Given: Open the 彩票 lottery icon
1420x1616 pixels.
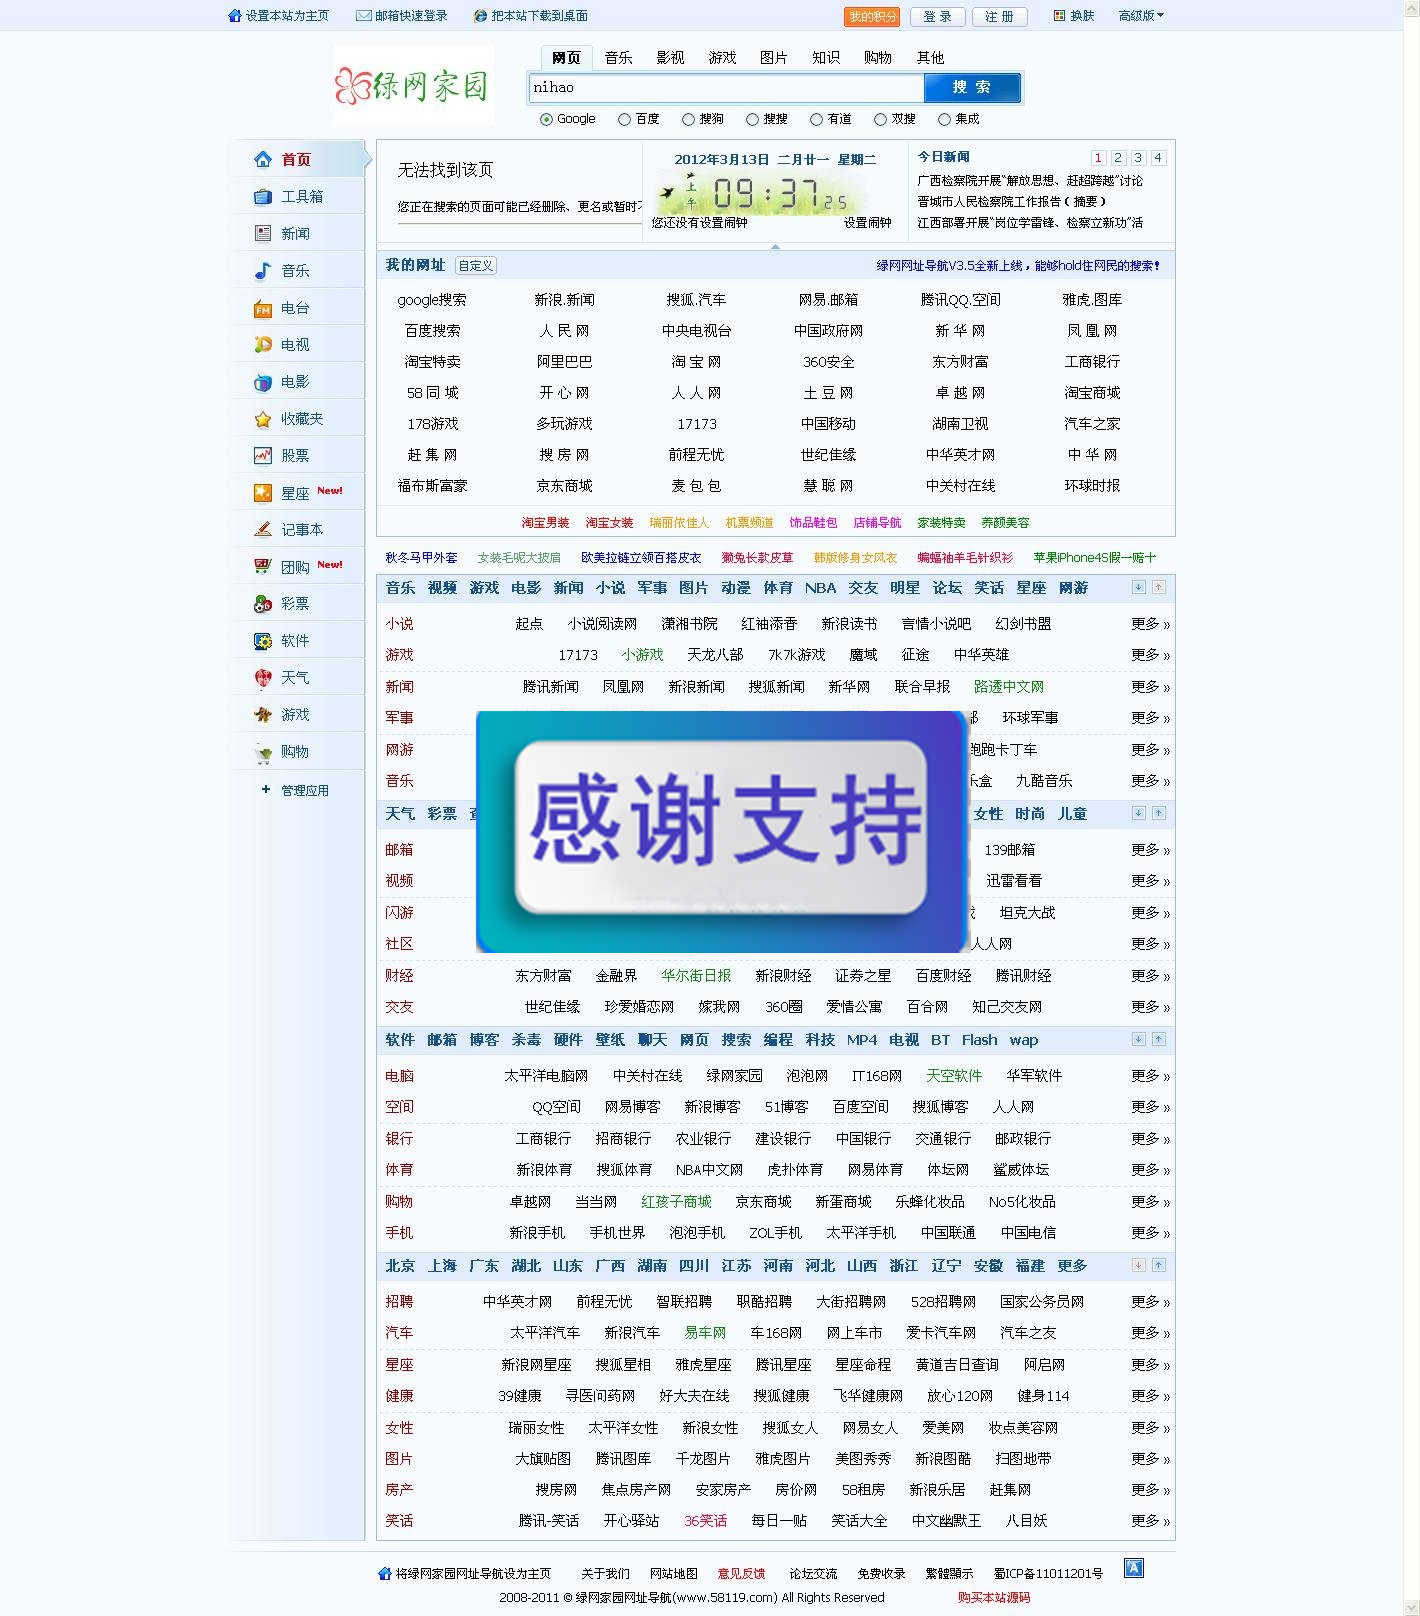Looking at the screenshot, I should pos(263,604).
